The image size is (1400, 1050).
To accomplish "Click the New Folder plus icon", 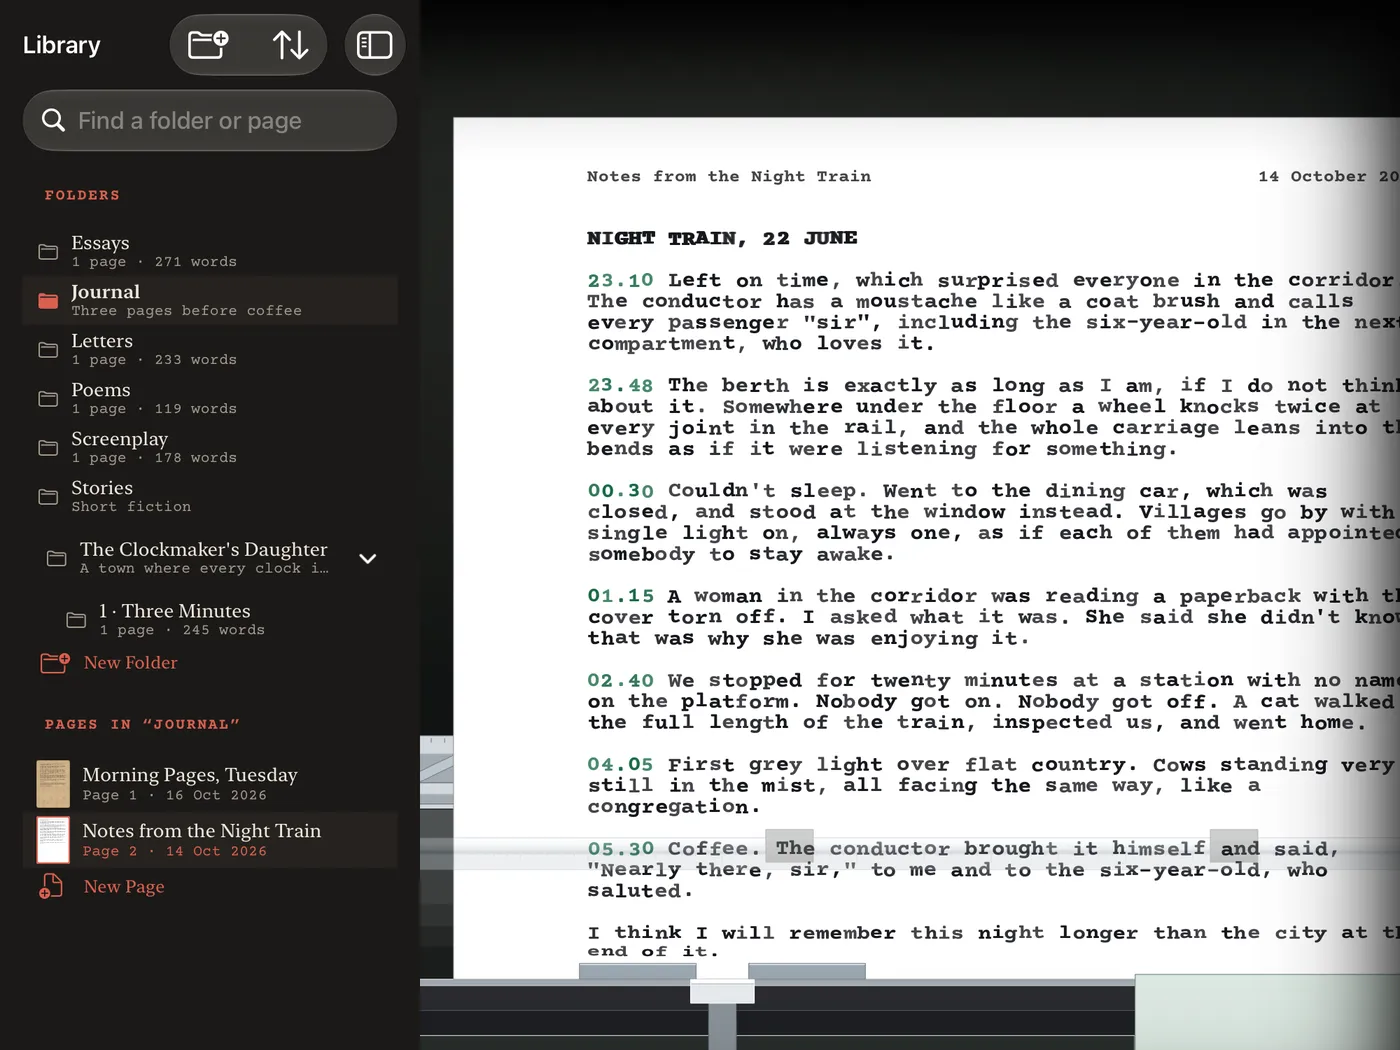I will point(54,663).
